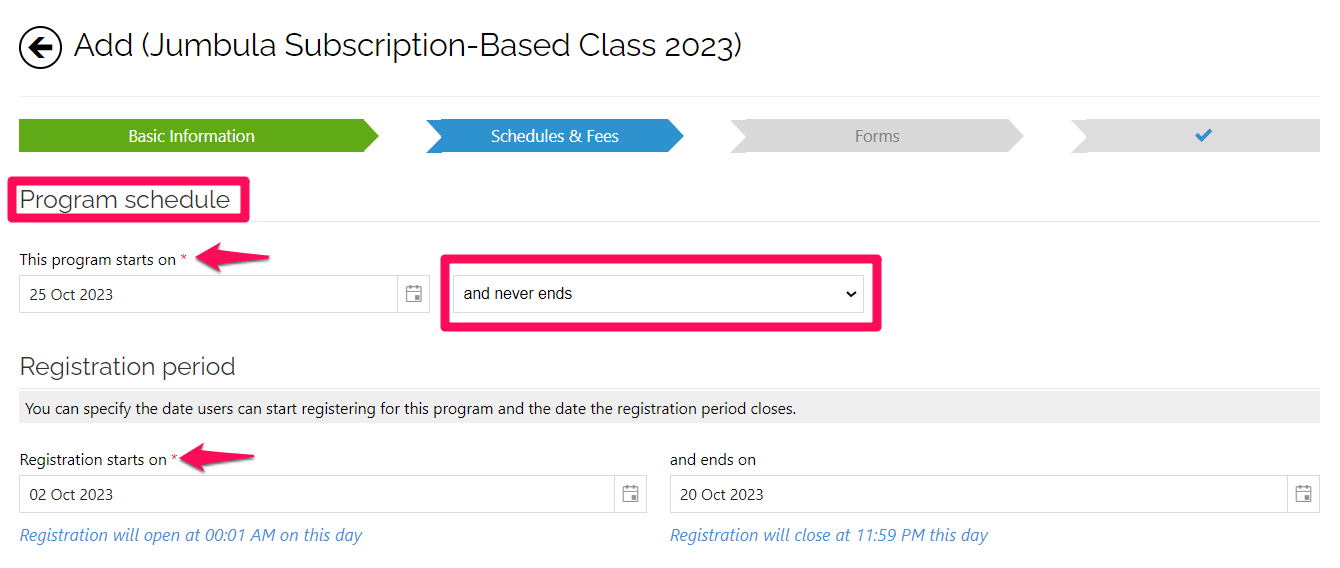Image resolution: width=1340 pixels, height=568 pixels.
Task: Open the Forms step
Action: (877, 136)
